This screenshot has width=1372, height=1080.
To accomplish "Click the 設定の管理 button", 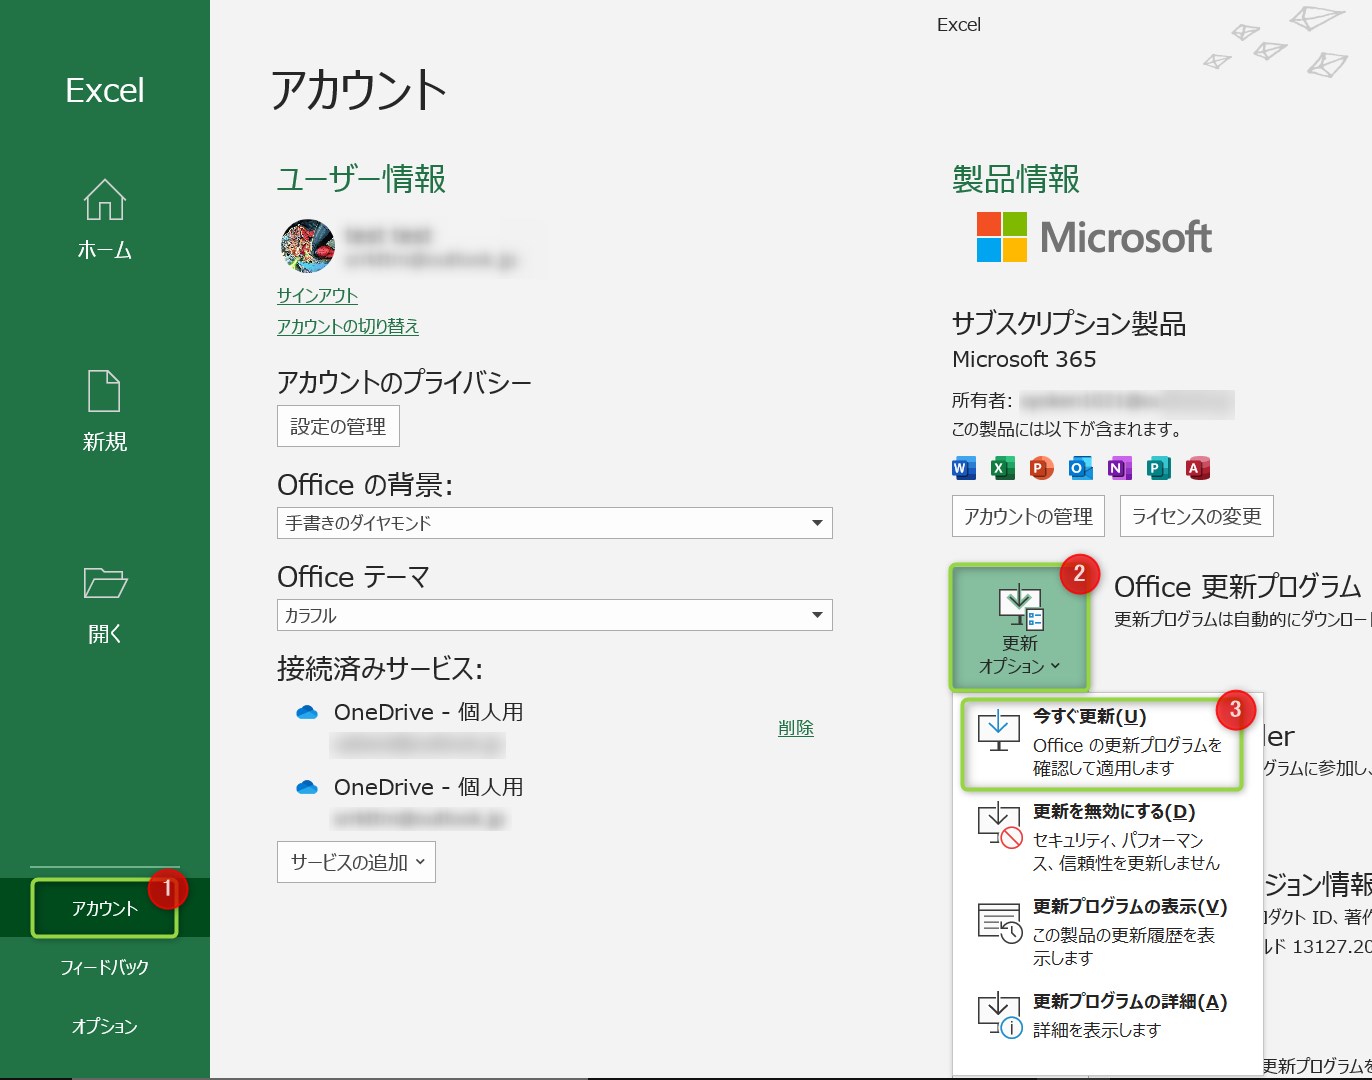I will [338, 426].
